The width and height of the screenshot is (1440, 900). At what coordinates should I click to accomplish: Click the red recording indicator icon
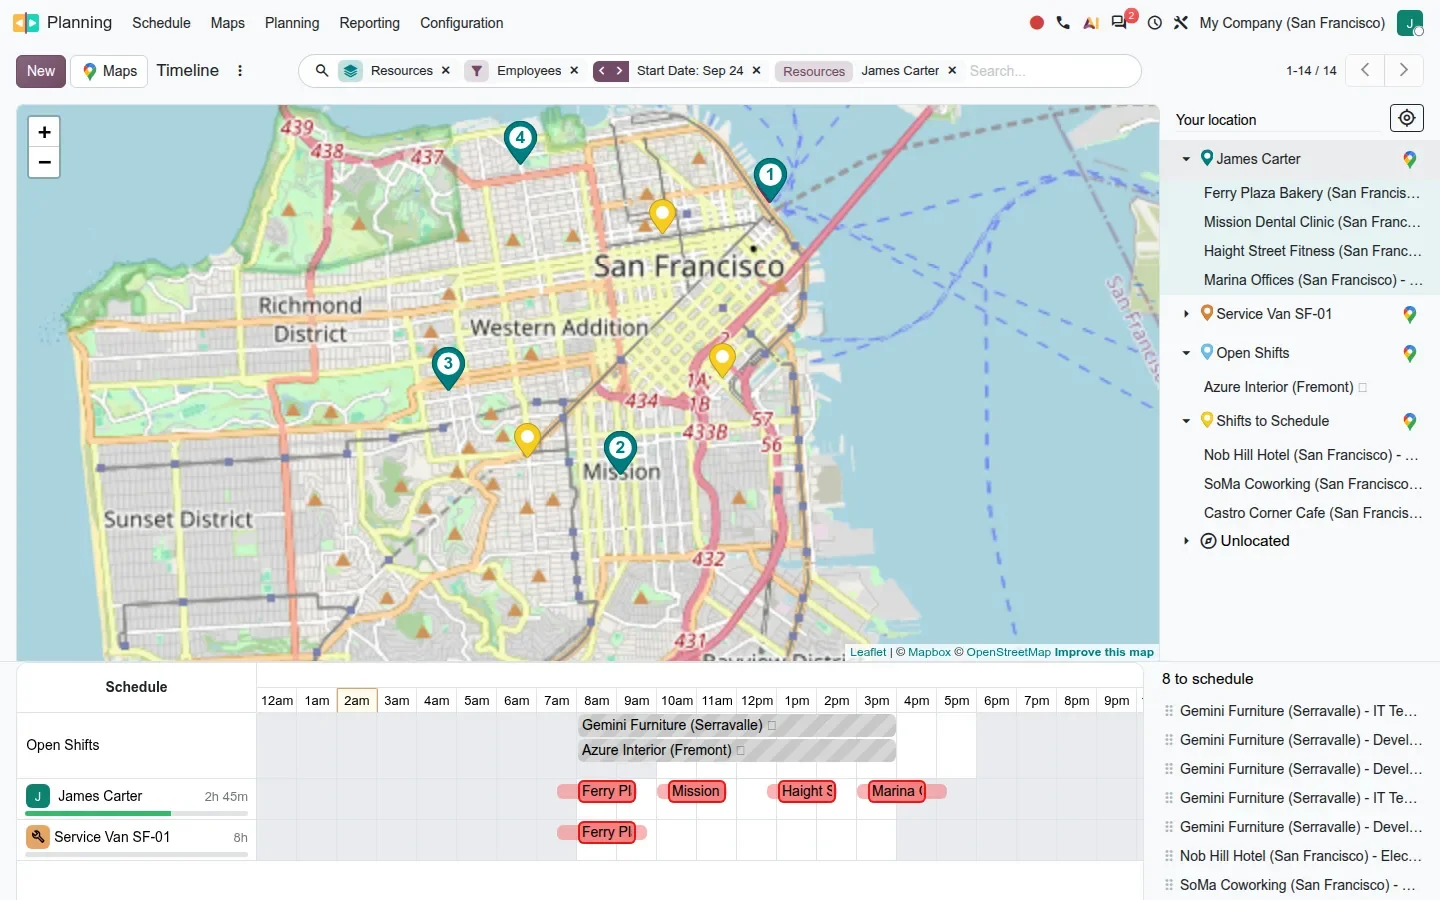point(1037,23)
